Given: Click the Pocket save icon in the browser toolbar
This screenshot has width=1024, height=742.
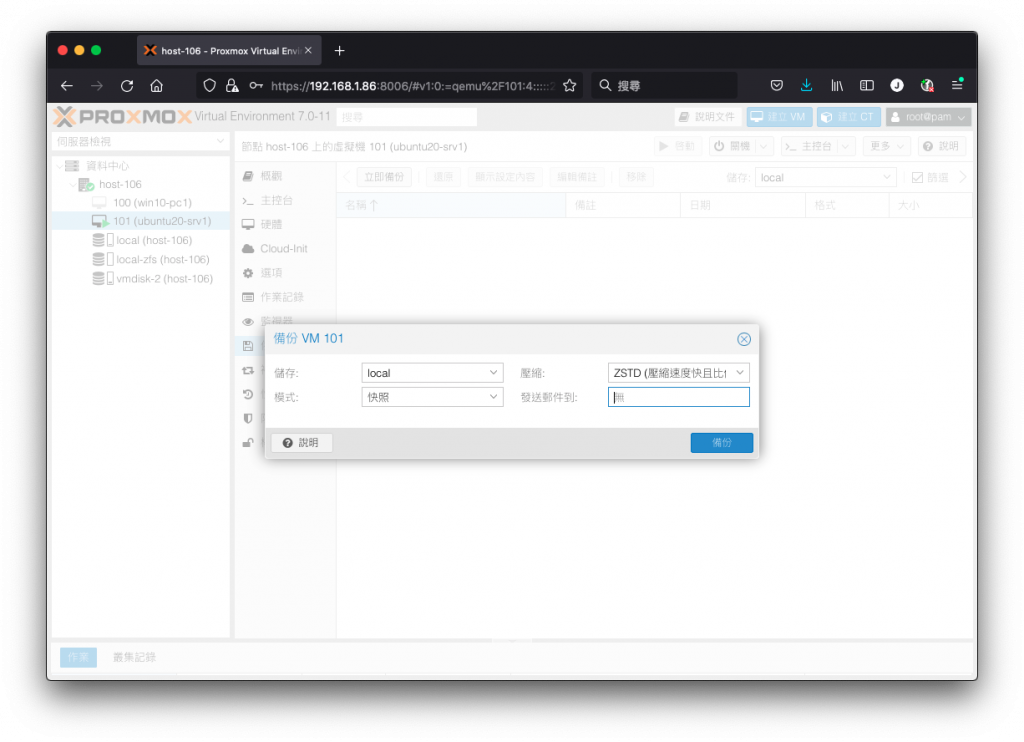Looking at the screenshot, I should (x=776, y=86).
